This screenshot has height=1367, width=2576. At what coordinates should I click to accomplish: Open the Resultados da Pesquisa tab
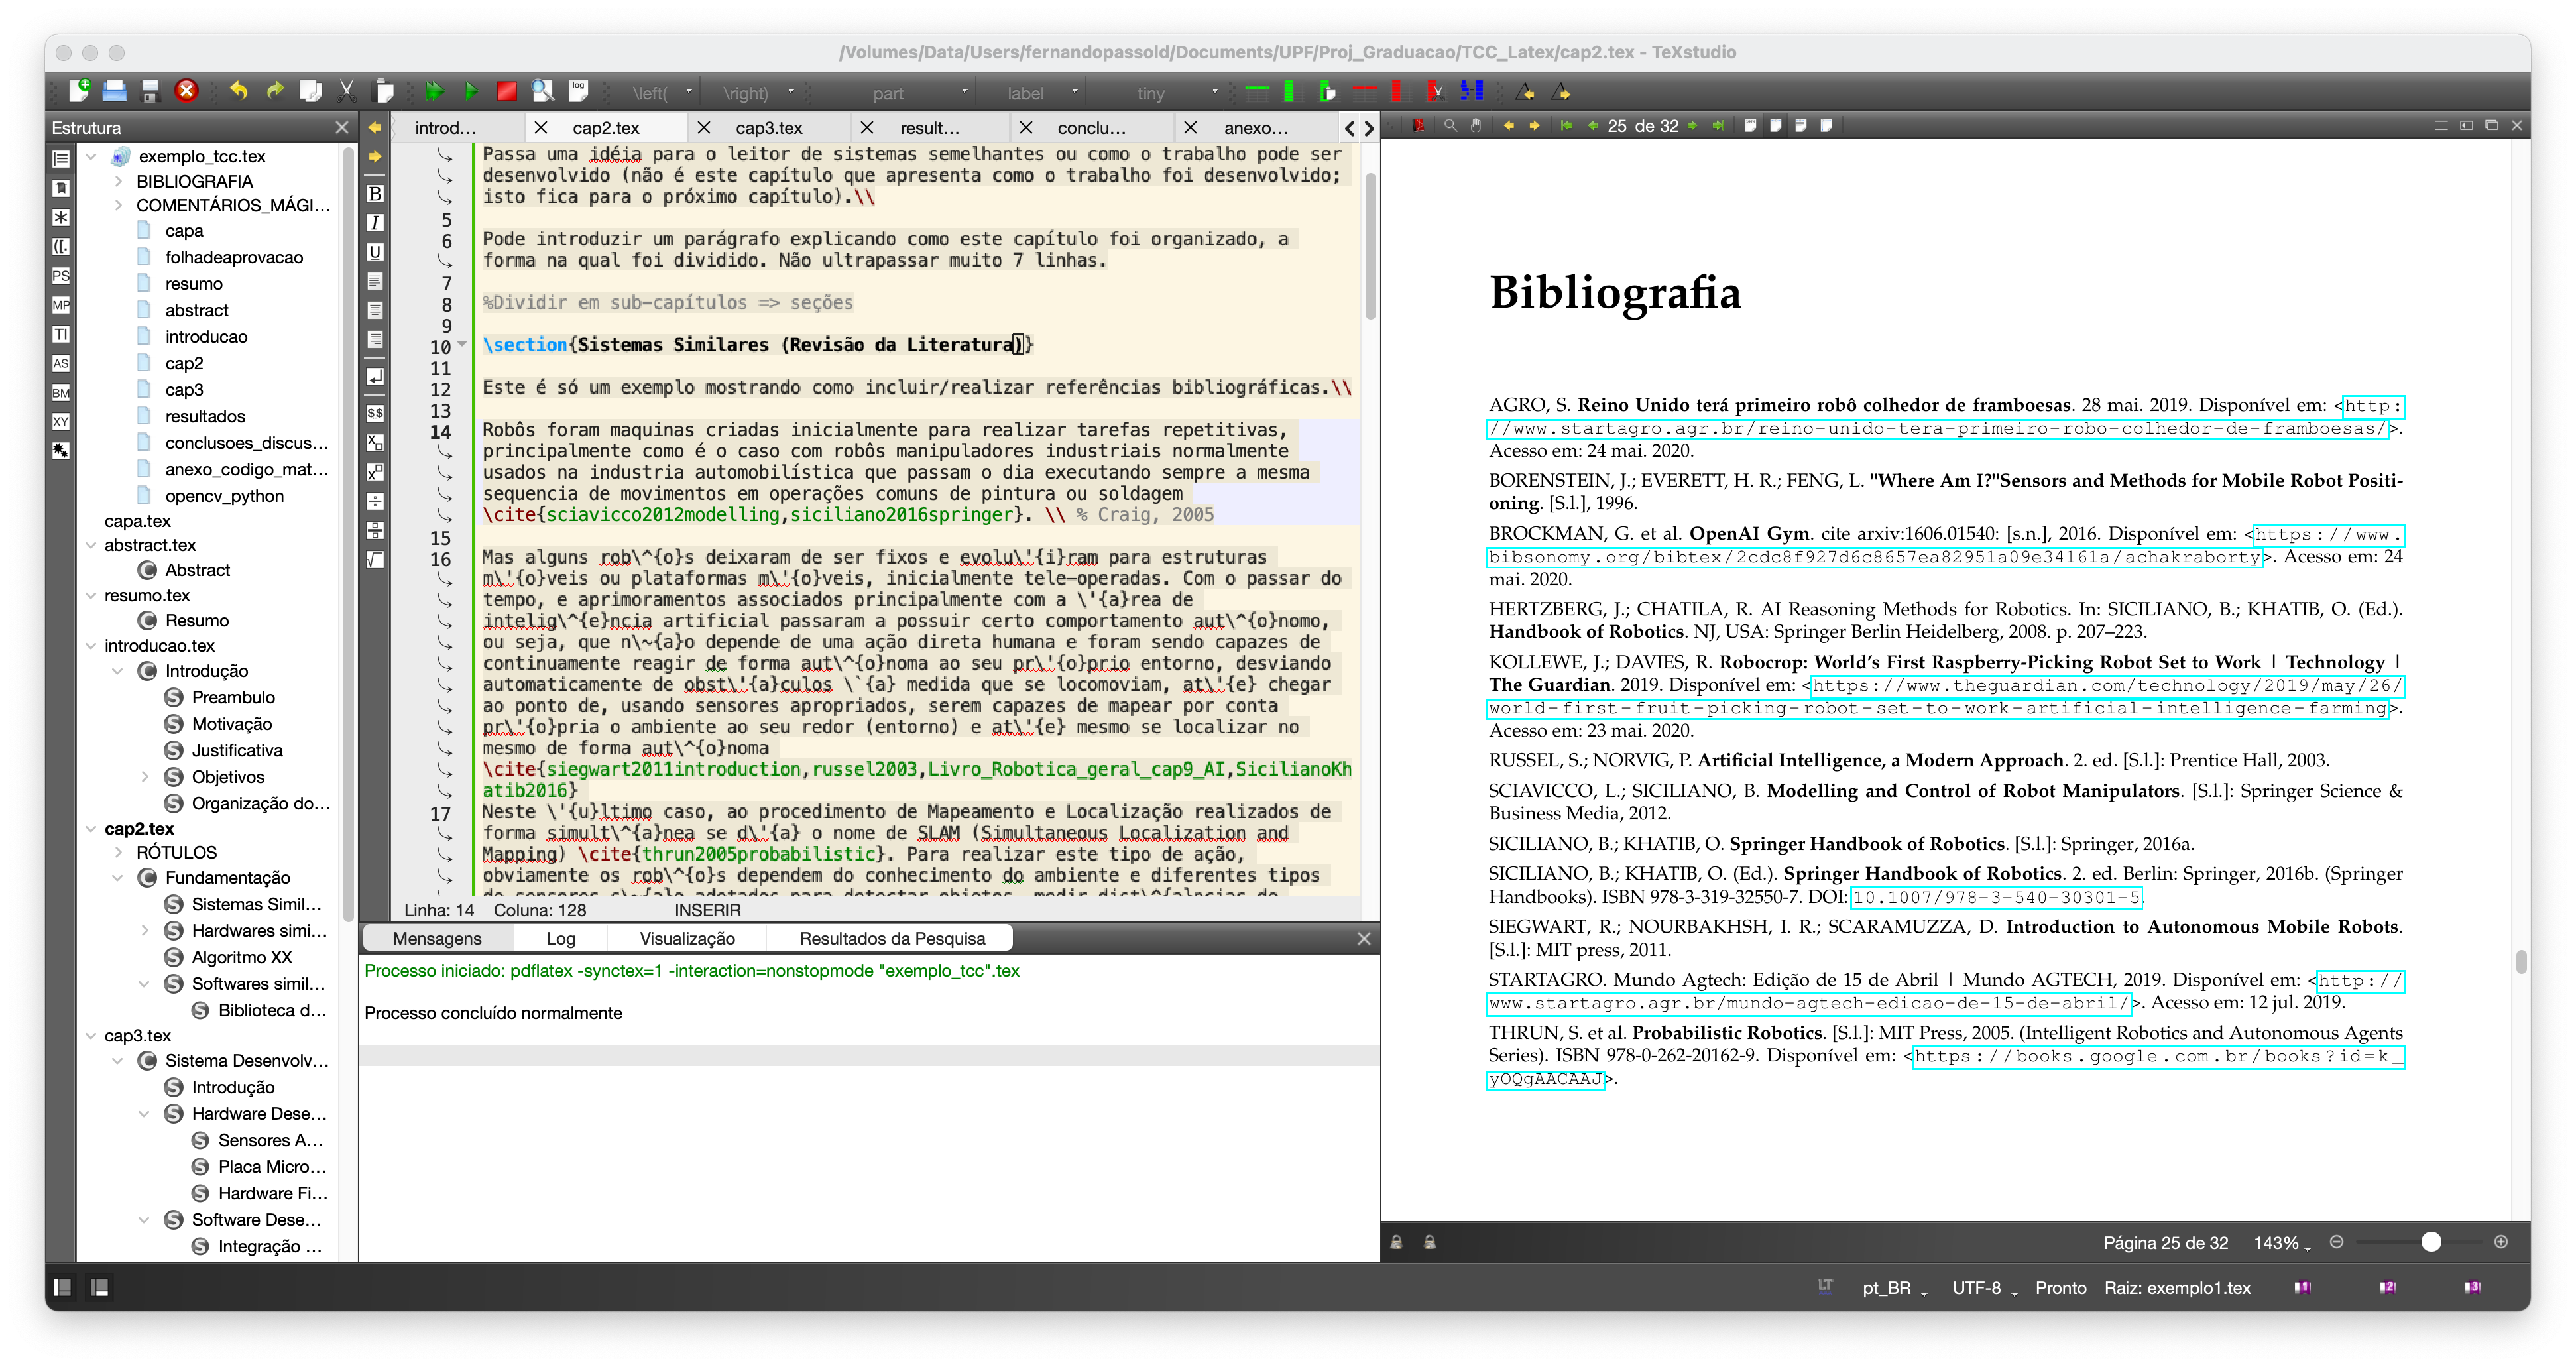pos(892,939)
